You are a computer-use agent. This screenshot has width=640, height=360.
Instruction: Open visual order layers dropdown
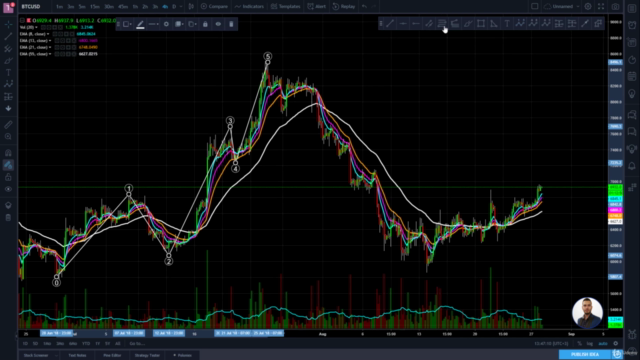click(x=179, y=24)
